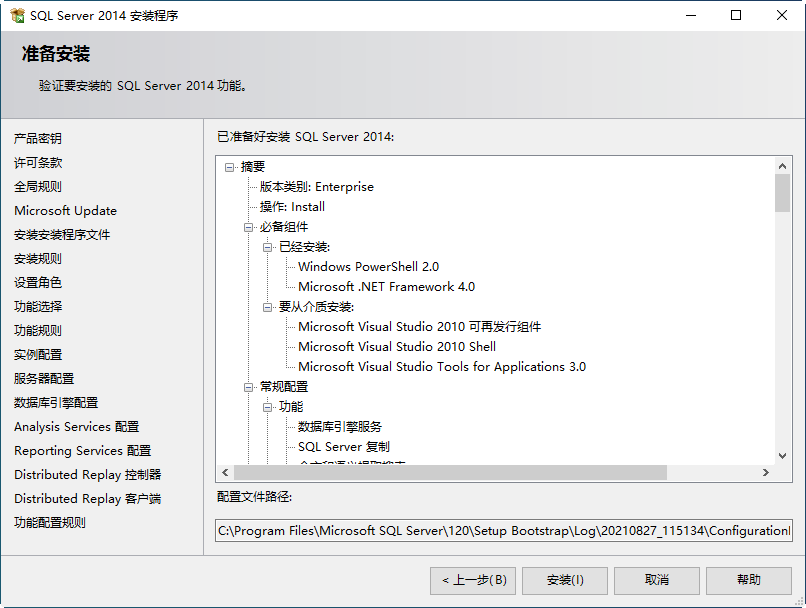This screenshot has width=806, height=608.
Task: Select Microsoft Visual Studio 2010 Shell row
Action: pyautogui.click(x=396, y=347)
